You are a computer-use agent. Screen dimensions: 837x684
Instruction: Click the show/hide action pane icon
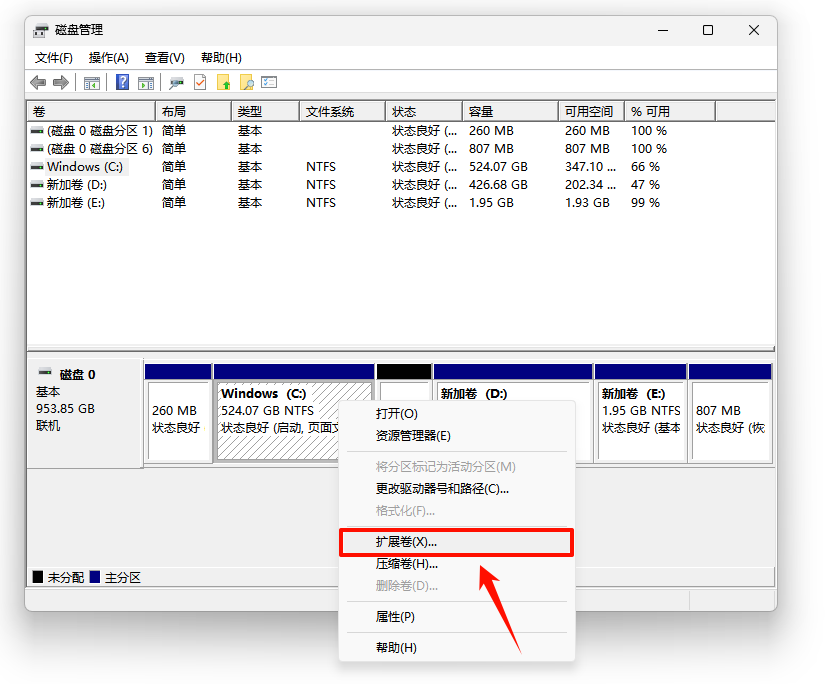point(146,83)
